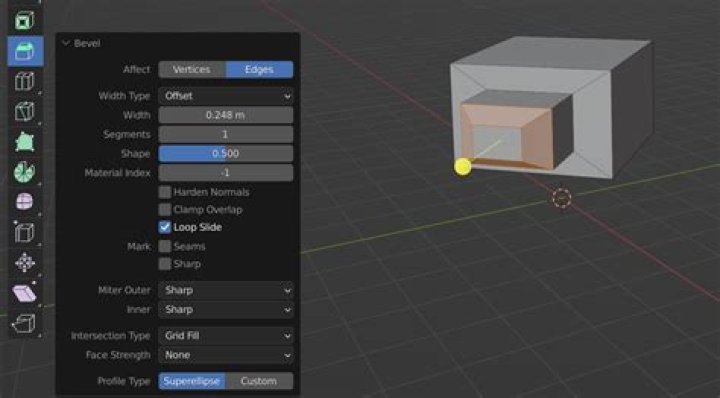Choose Custom profile type
Viewport: 720px width, 398px height.
click(x=259, y=381)
